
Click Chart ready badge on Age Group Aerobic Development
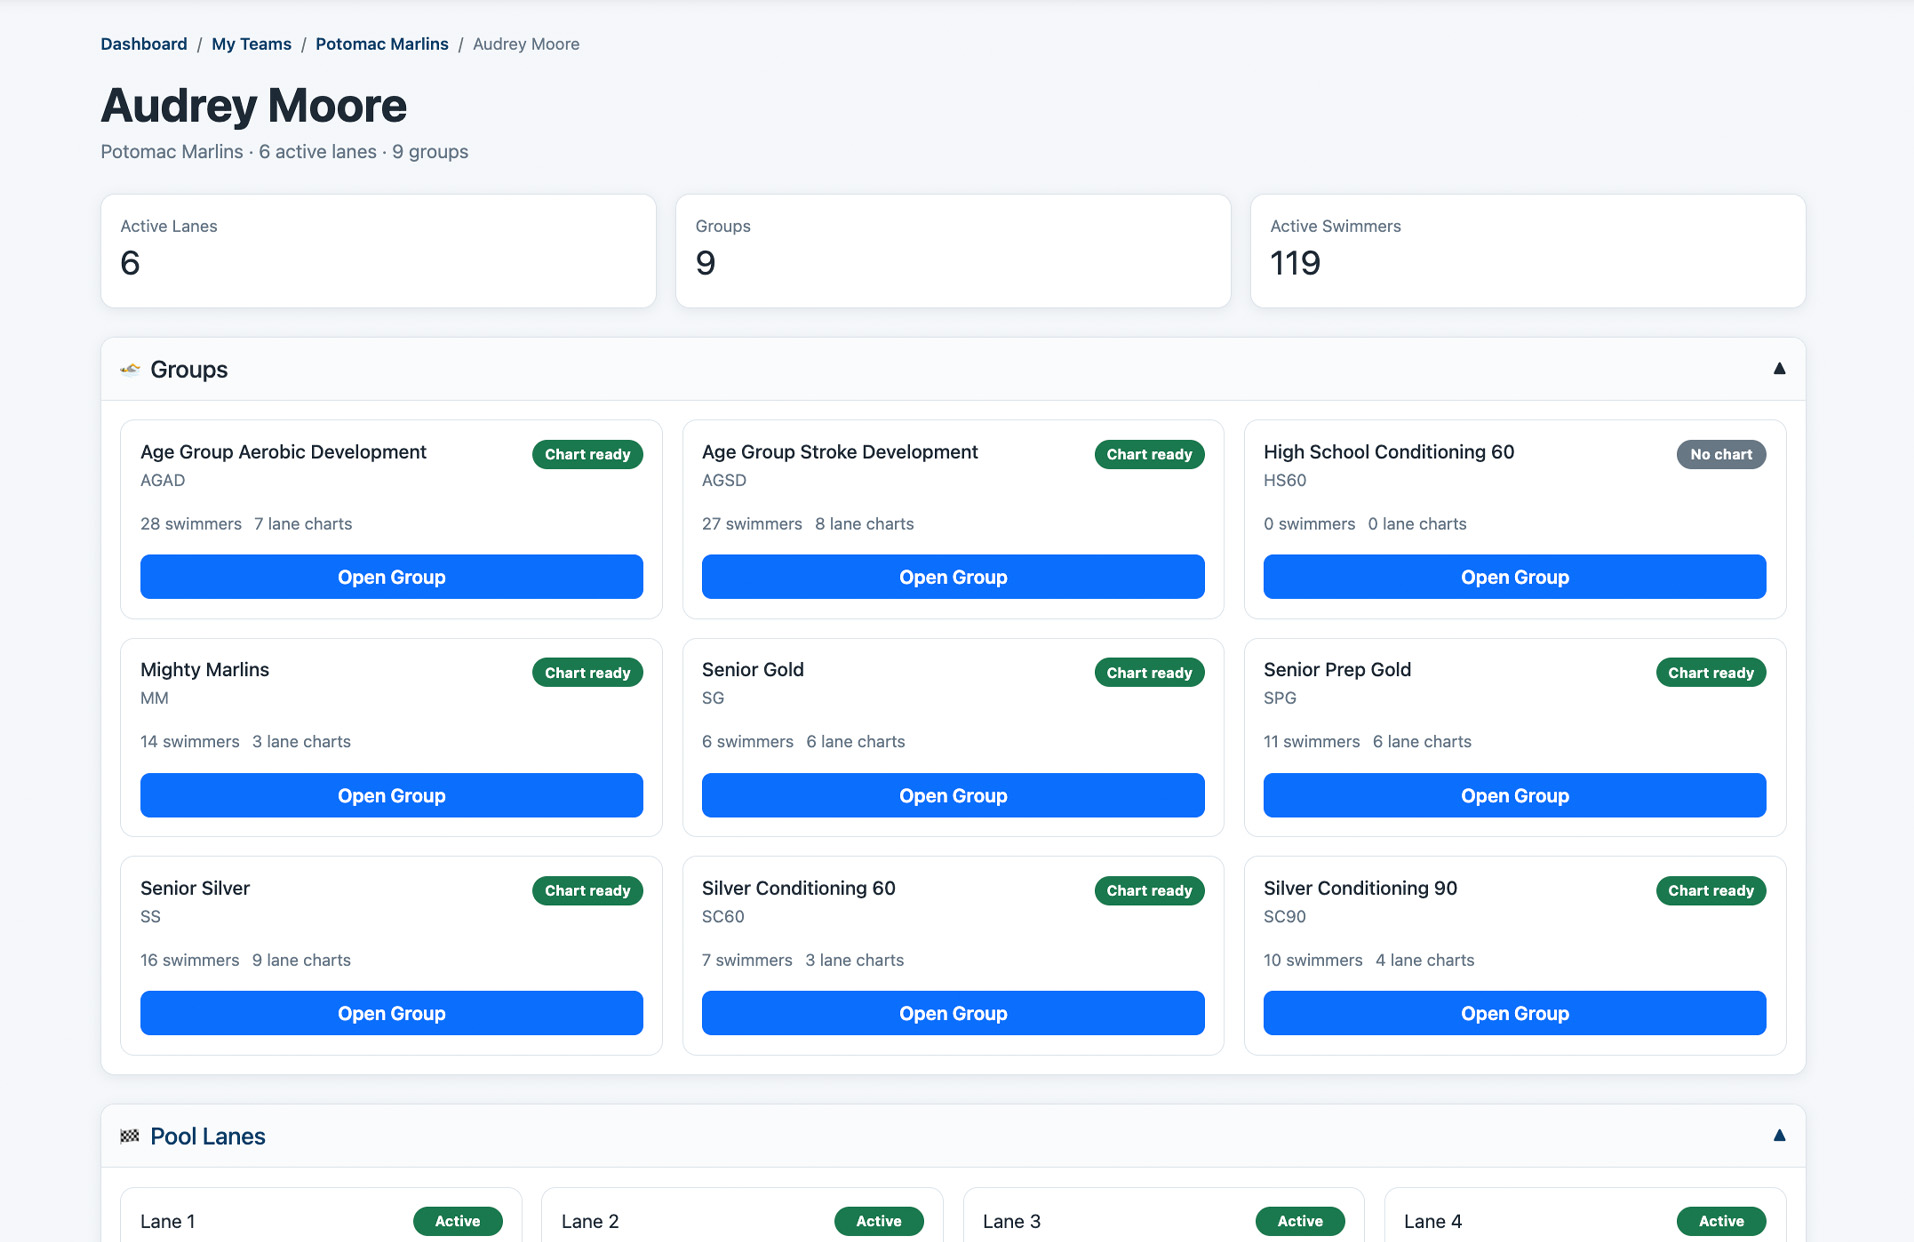pos(587,454)
